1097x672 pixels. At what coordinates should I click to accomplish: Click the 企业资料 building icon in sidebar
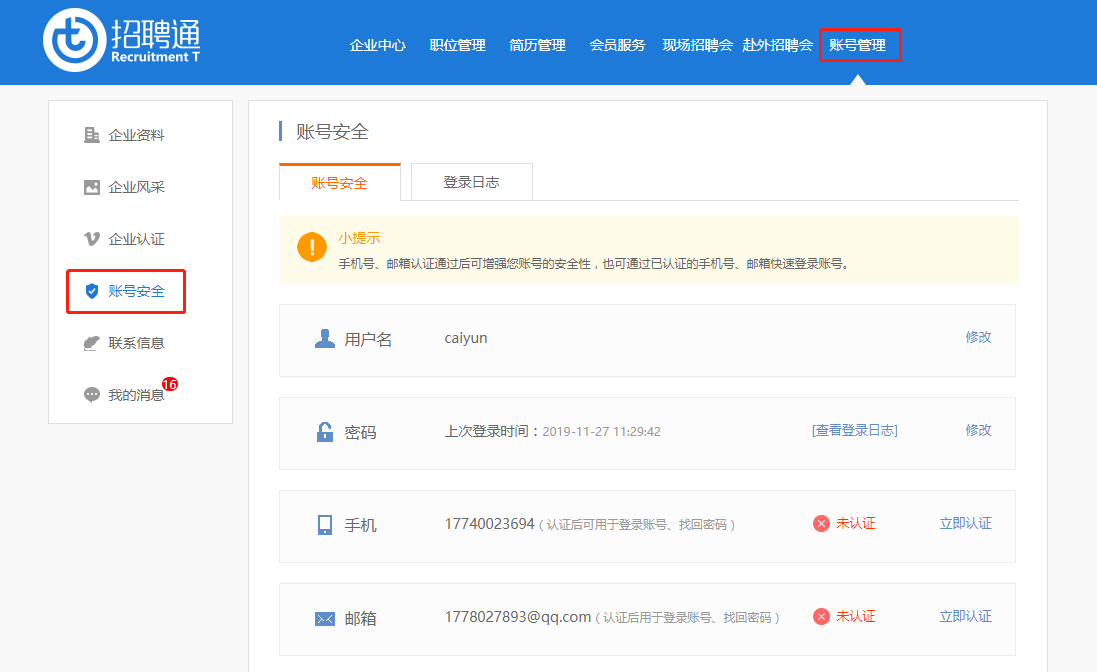point(92,135)
